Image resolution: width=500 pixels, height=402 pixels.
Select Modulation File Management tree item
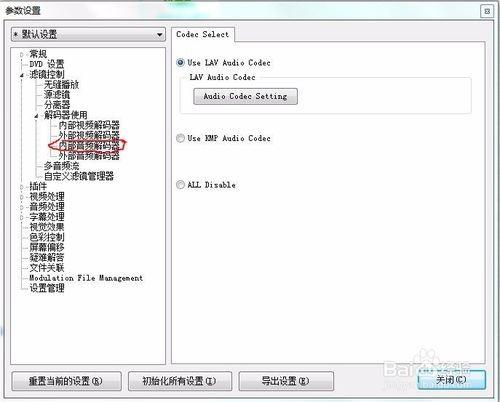(86, 278)
